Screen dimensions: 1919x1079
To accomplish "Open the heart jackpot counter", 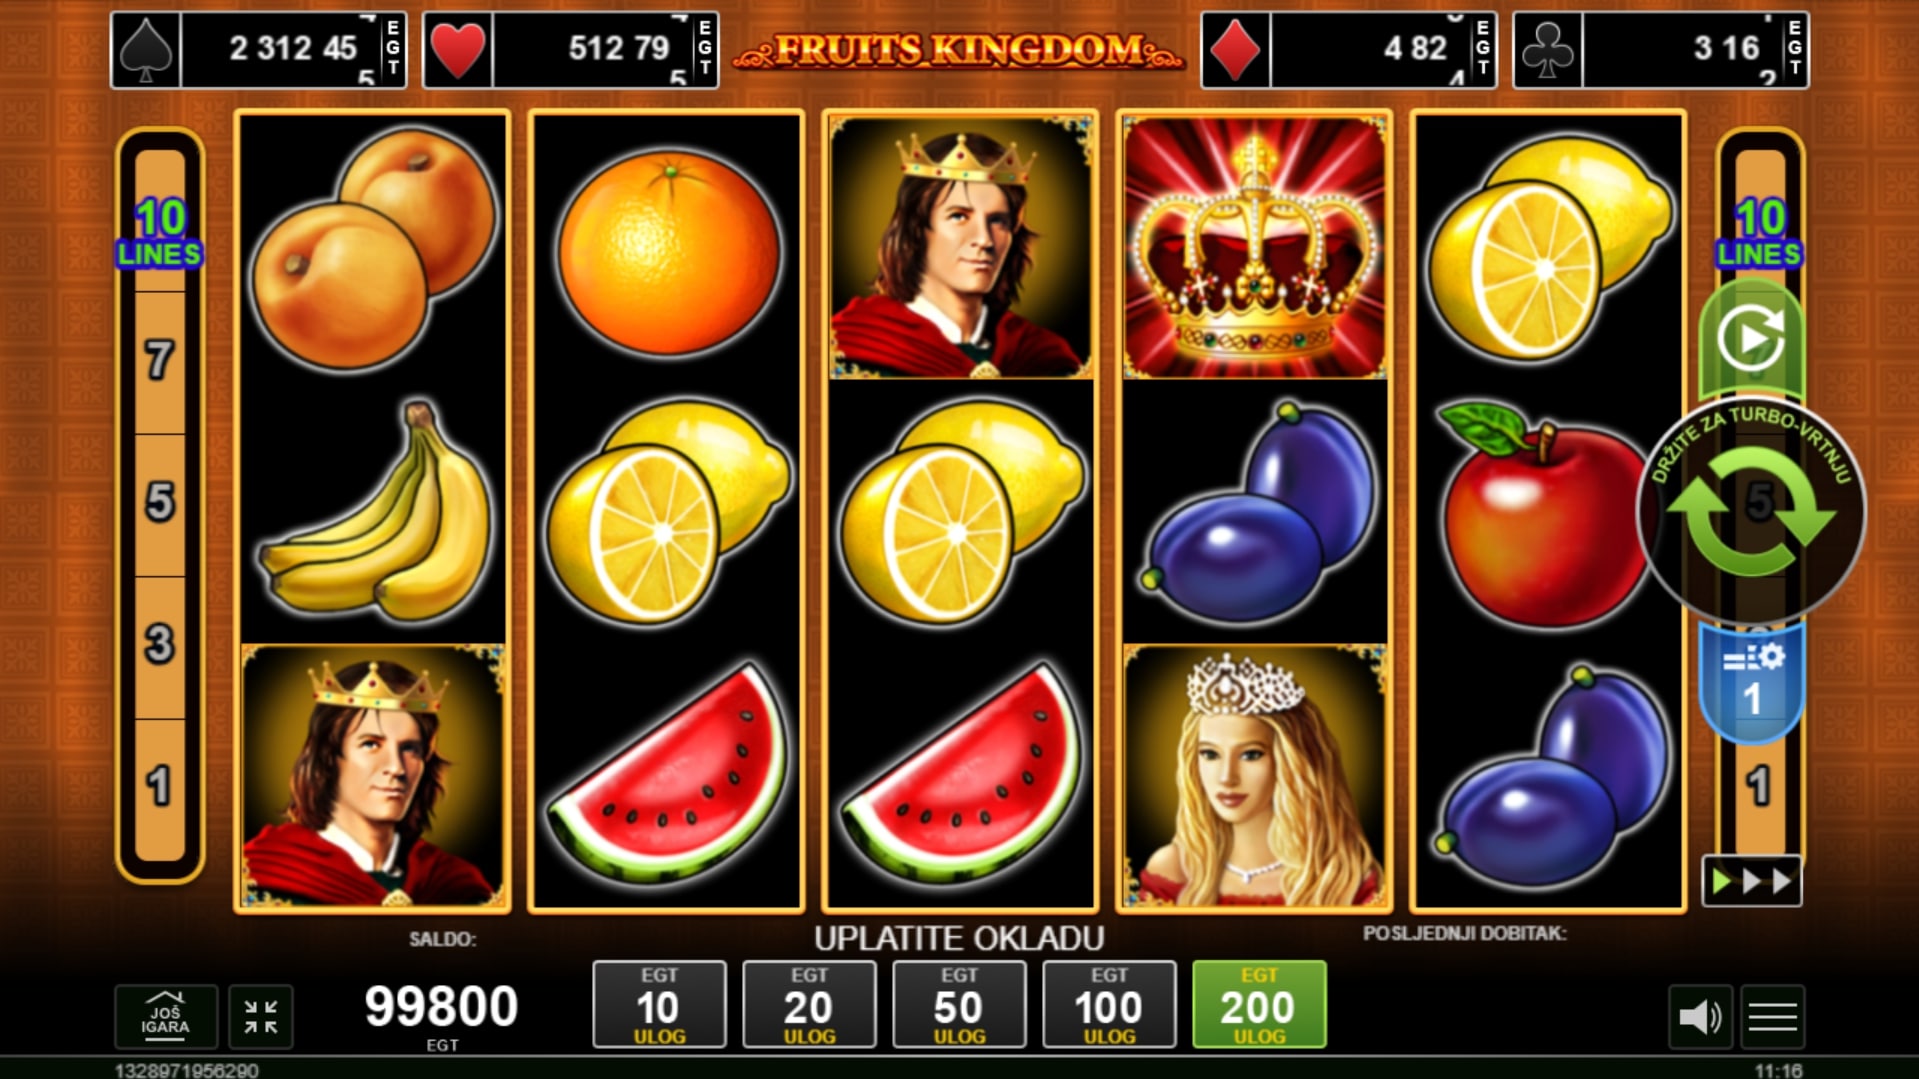I will pyautogui.click(x=571, y=49).
